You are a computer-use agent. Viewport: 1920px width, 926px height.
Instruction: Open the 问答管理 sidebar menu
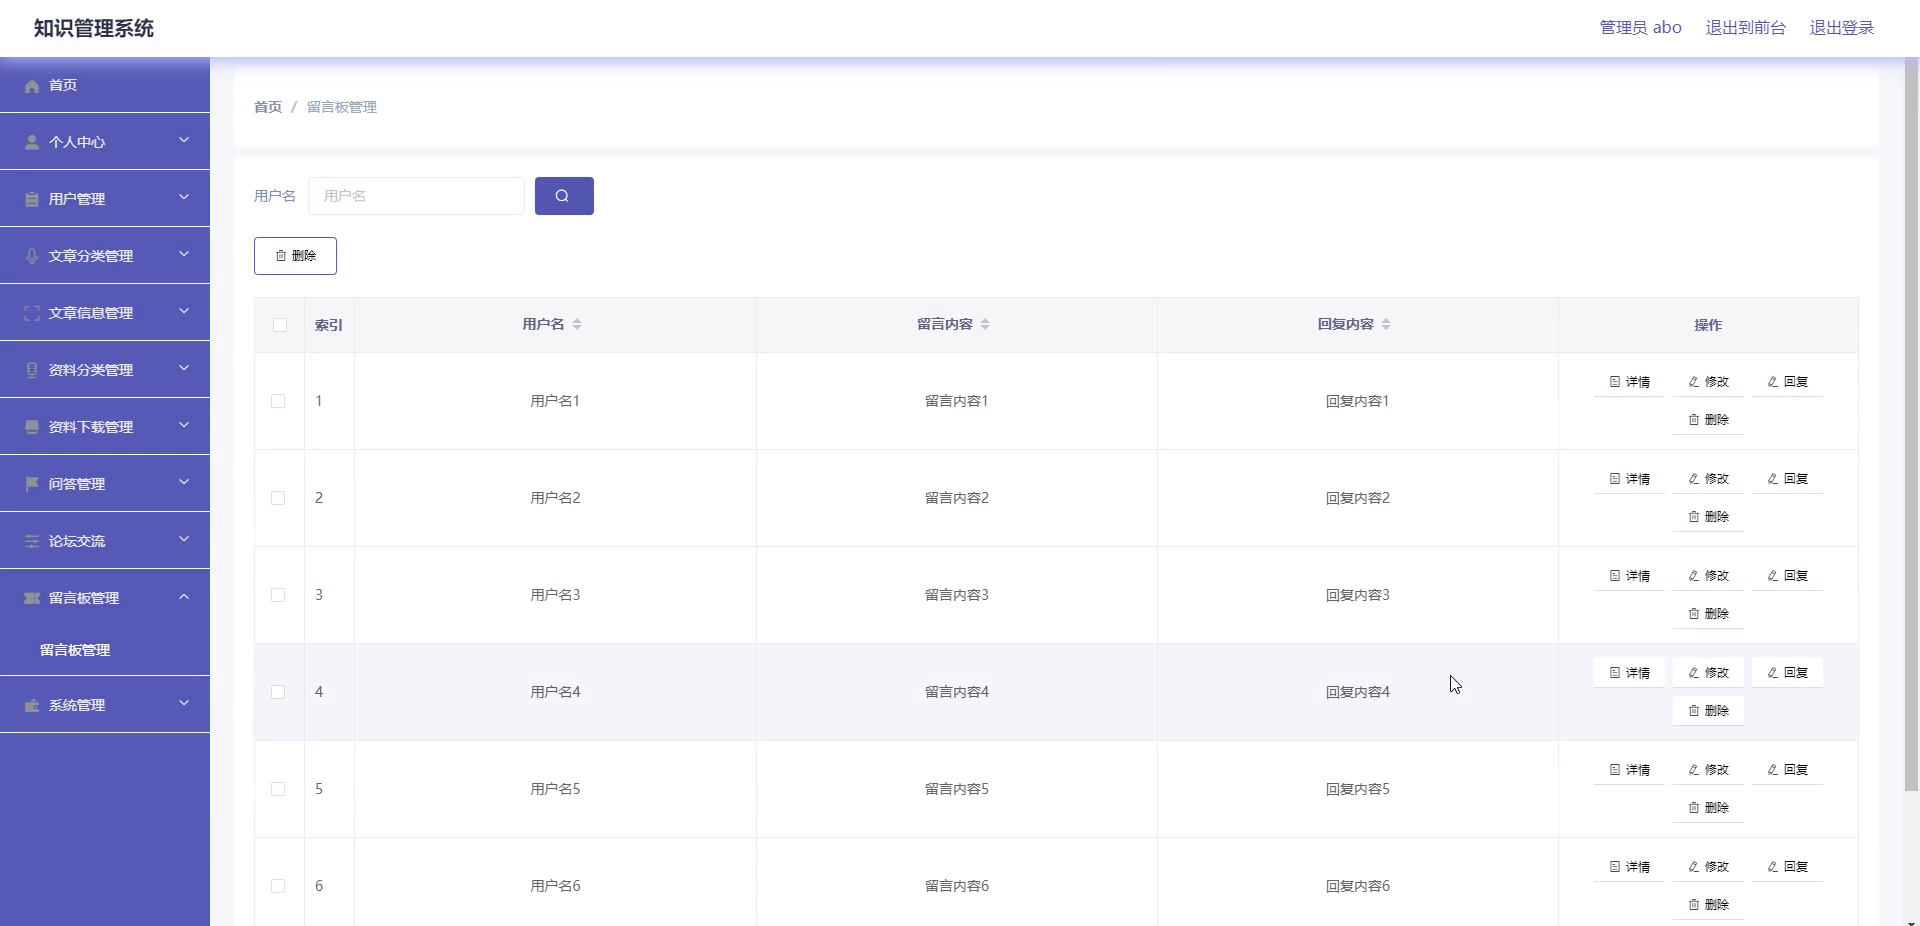[x=105, y=483]
